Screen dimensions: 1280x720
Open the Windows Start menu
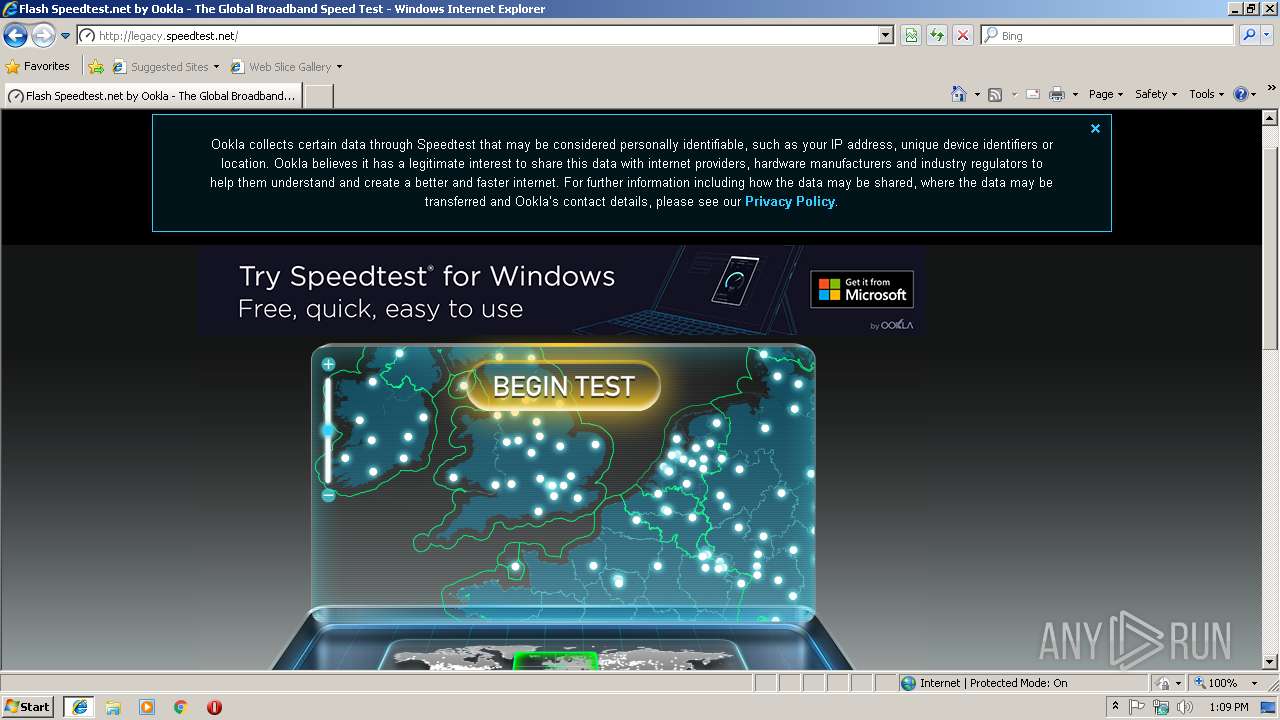click(x=28, y=707)
